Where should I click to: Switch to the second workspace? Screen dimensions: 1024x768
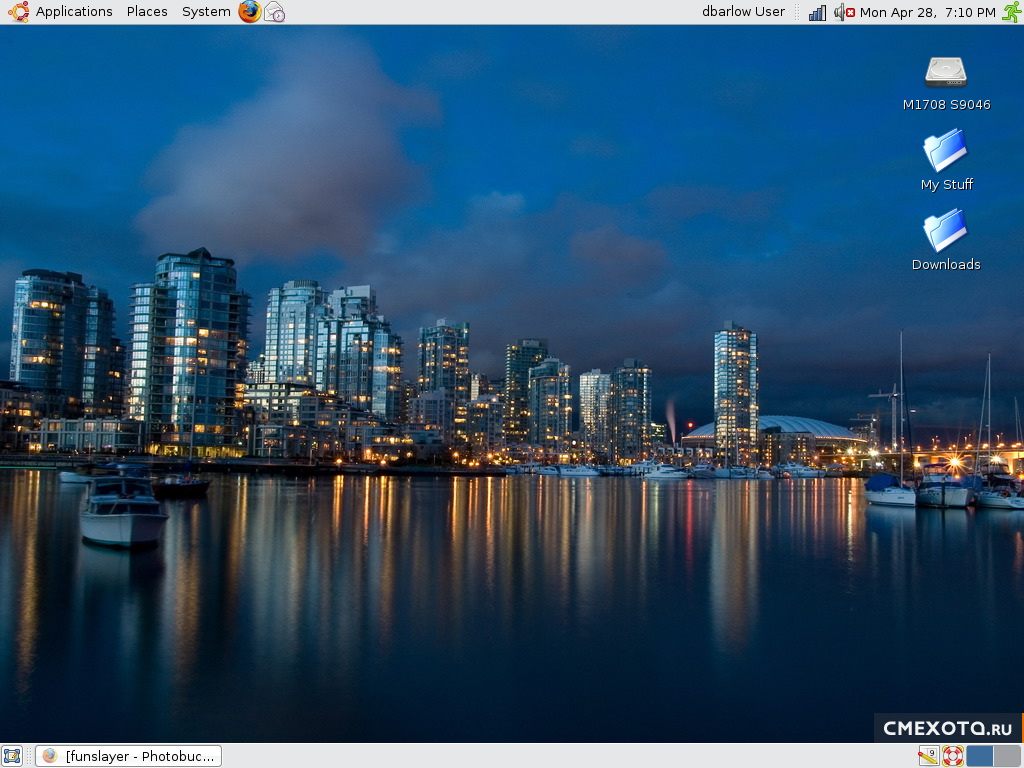point(1007,756)
